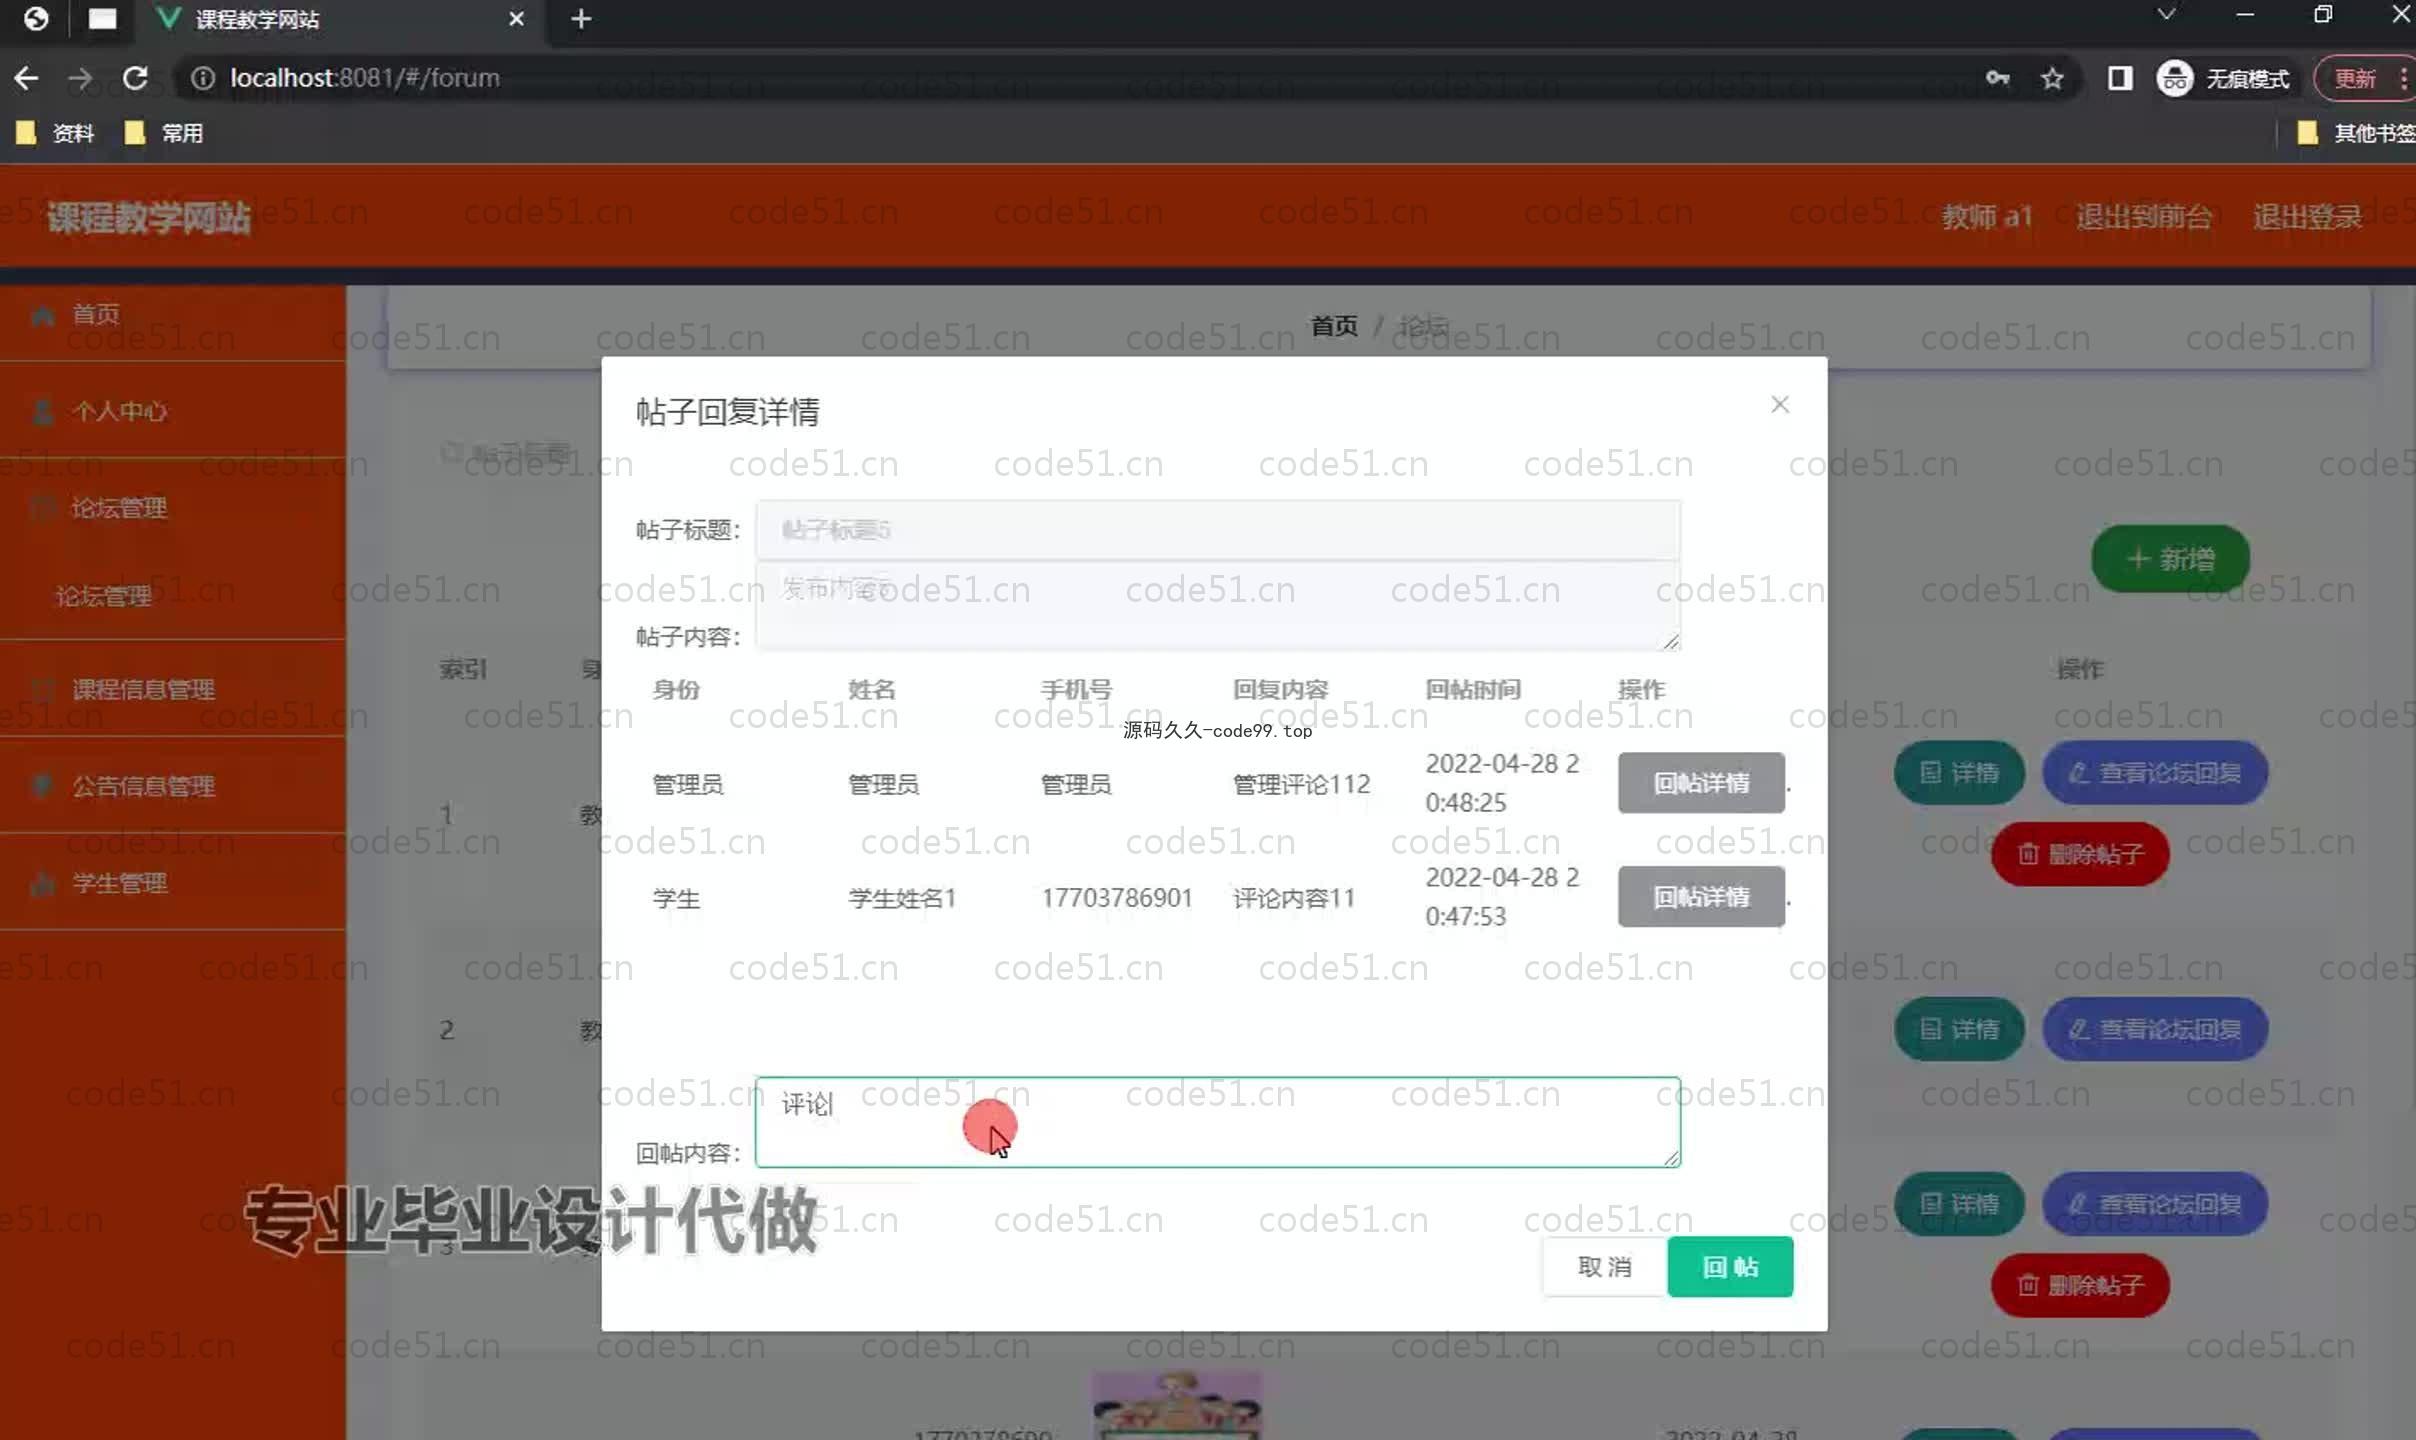Click the 帖子内容 text area
Viewport: 2416px width, 1440px height.
pyautogui.click(x=1217, y=606)
